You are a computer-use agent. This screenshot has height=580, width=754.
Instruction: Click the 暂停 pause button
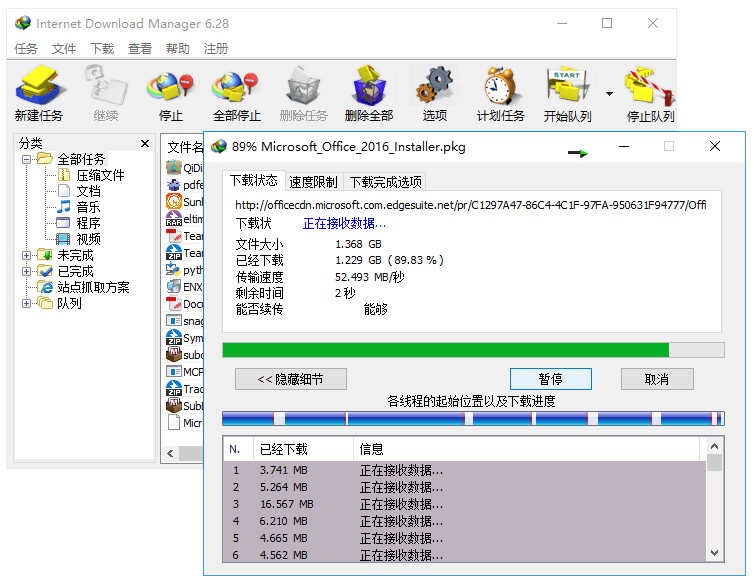point(551,379)
